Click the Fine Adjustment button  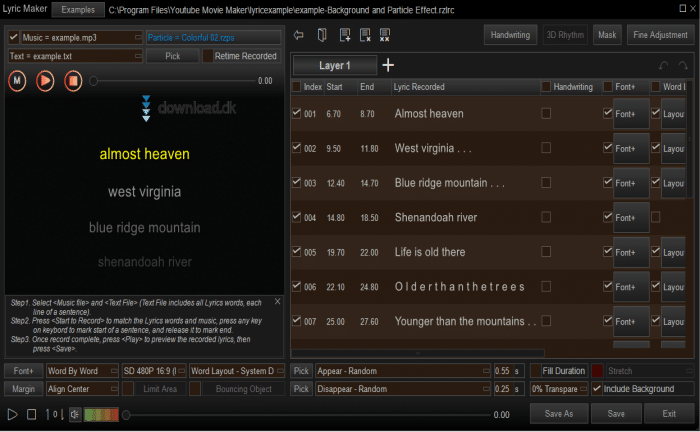point(659,36)
